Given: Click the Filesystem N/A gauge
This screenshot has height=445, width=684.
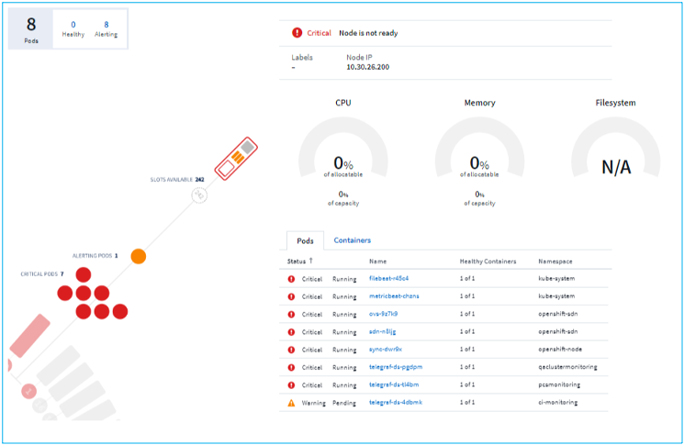Looking at the screenshot, I should click(616, 148).
